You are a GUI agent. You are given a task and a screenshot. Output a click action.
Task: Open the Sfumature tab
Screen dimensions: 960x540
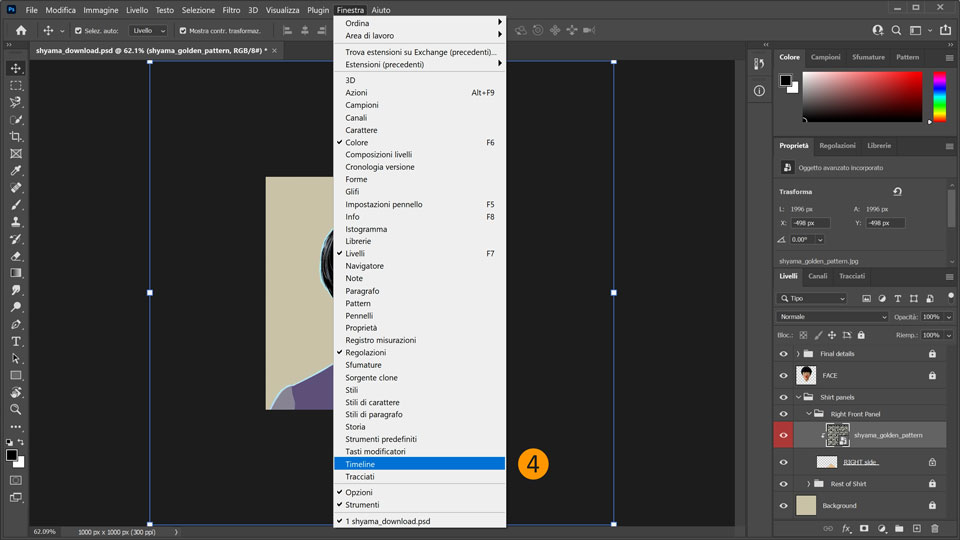[x=868, y=57]
